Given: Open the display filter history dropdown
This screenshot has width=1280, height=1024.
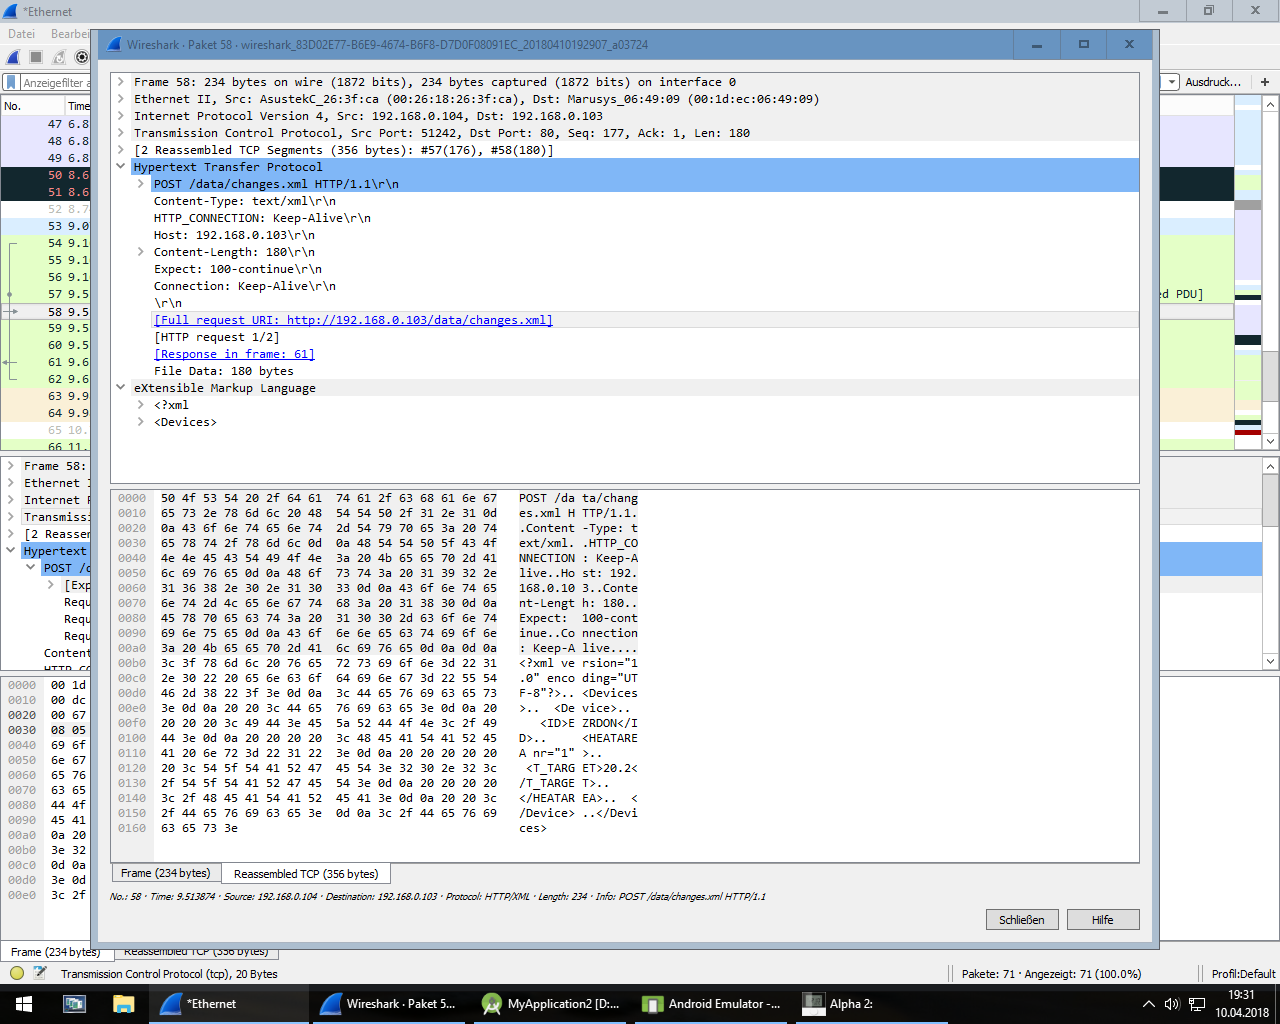Looking at the screenshot, I should coord(1171,82).
